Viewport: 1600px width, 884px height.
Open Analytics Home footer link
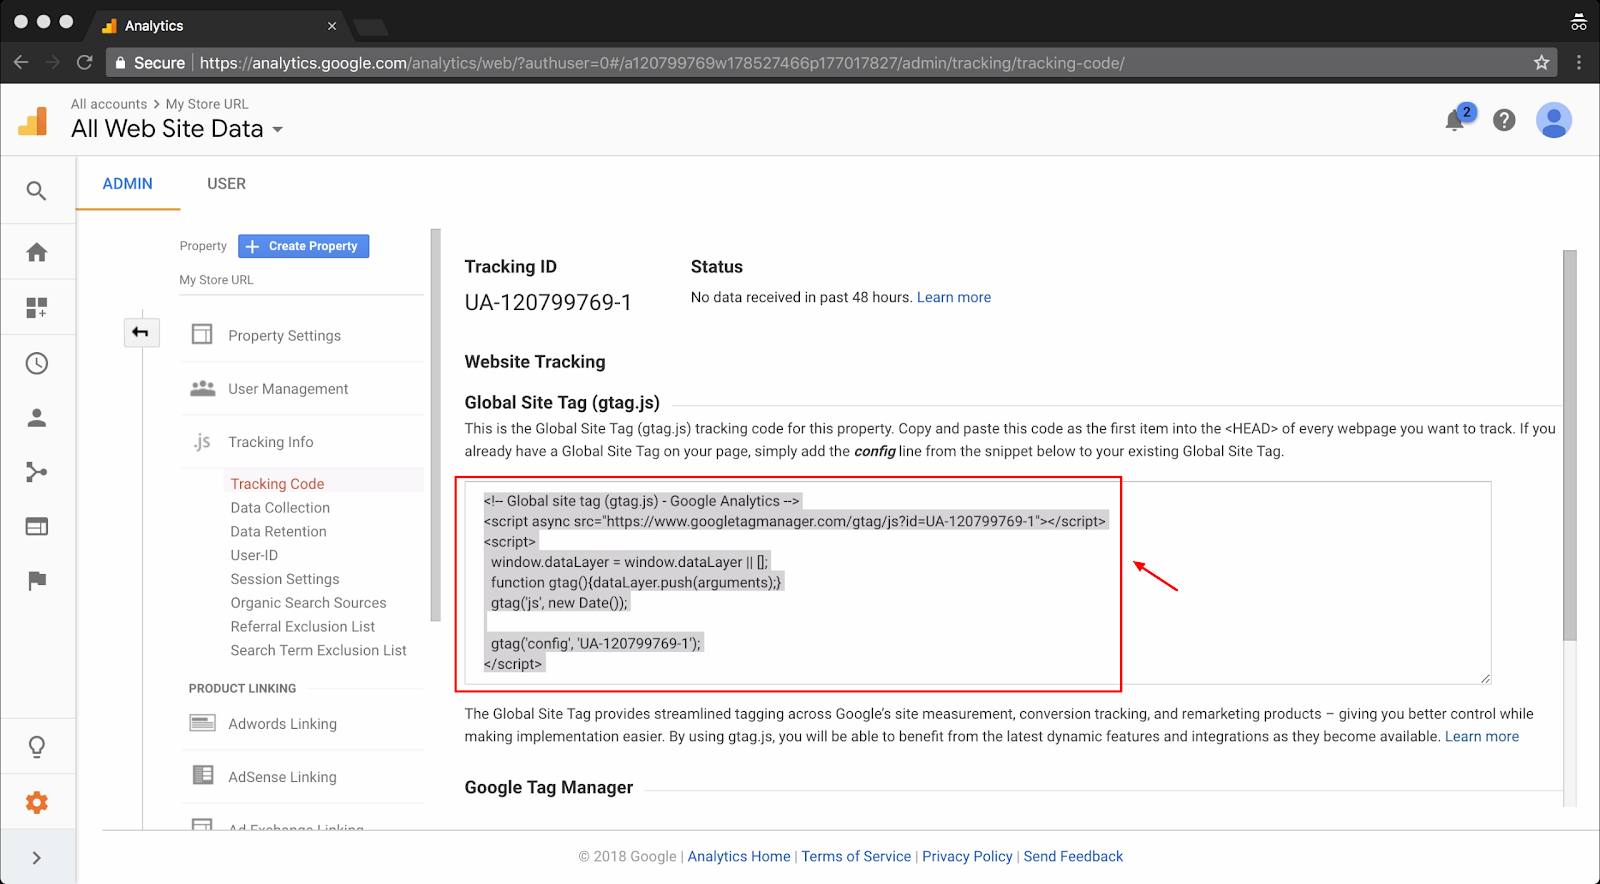[739, 856]
